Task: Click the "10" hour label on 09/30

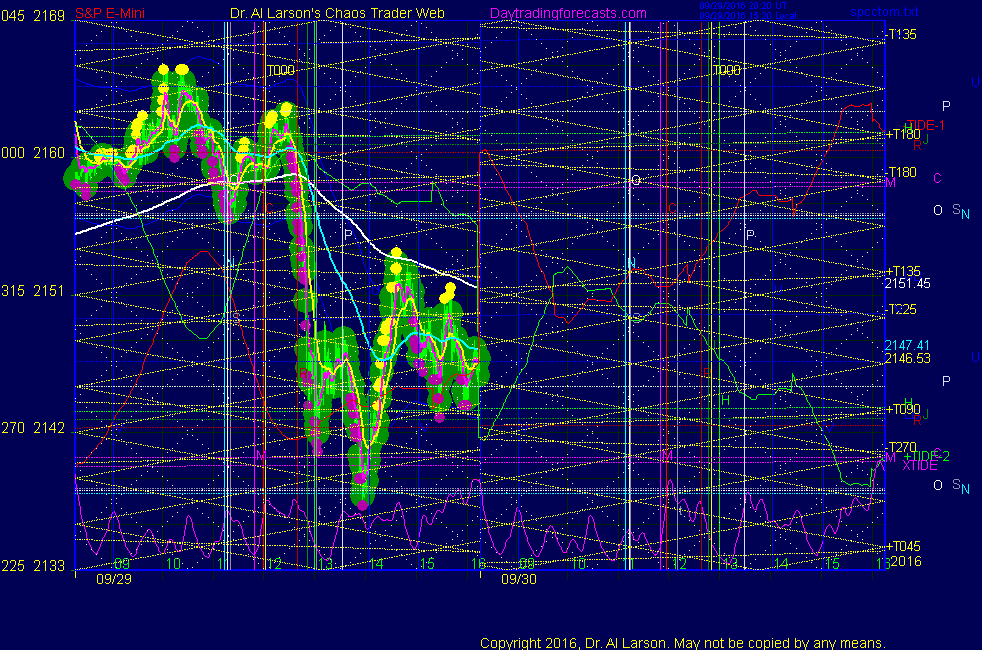Action: pos(578,564)
